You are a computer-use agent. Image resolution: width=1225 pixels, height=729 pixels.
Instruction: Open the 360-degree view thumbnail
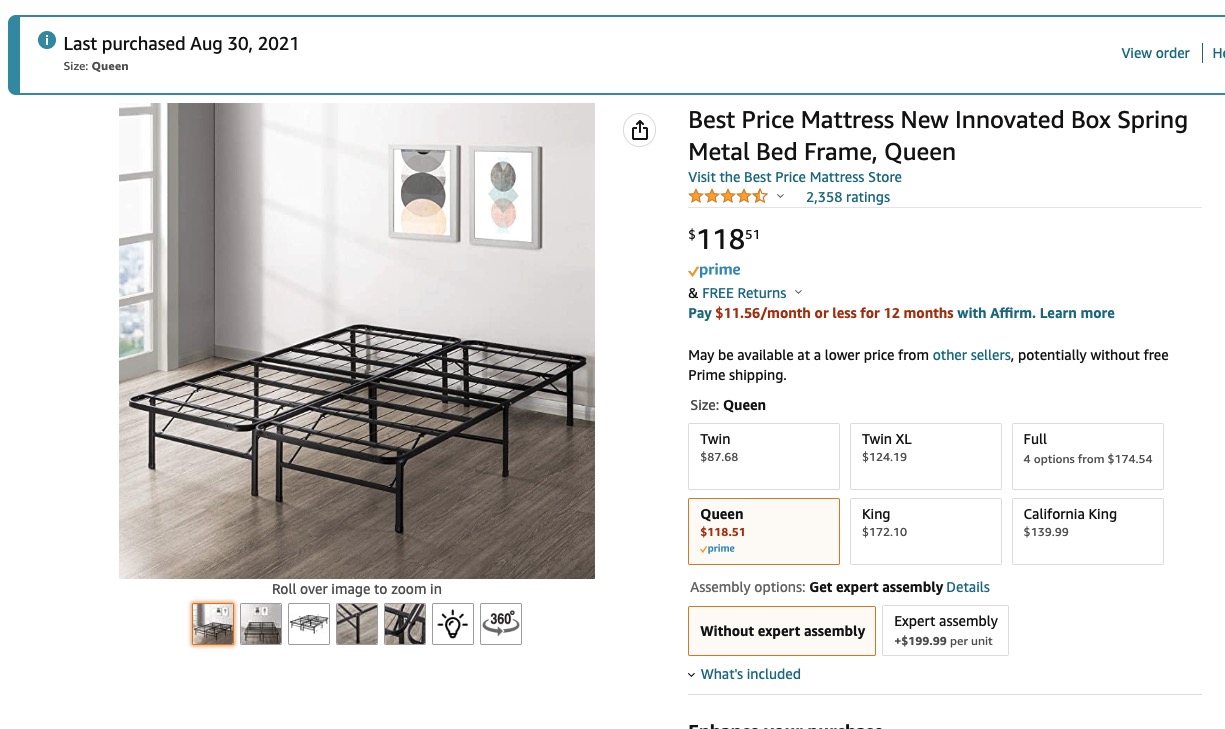501,624
